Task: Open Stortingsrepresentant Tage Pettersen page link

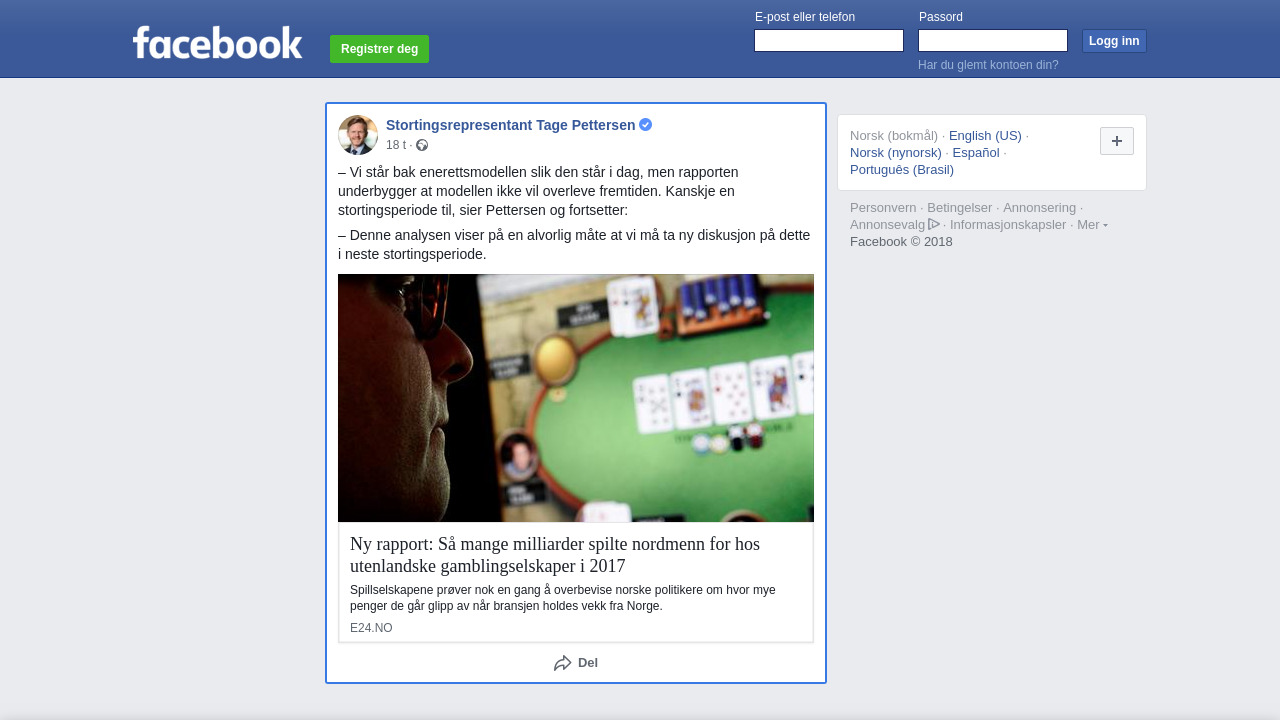Action: (511, 125)
